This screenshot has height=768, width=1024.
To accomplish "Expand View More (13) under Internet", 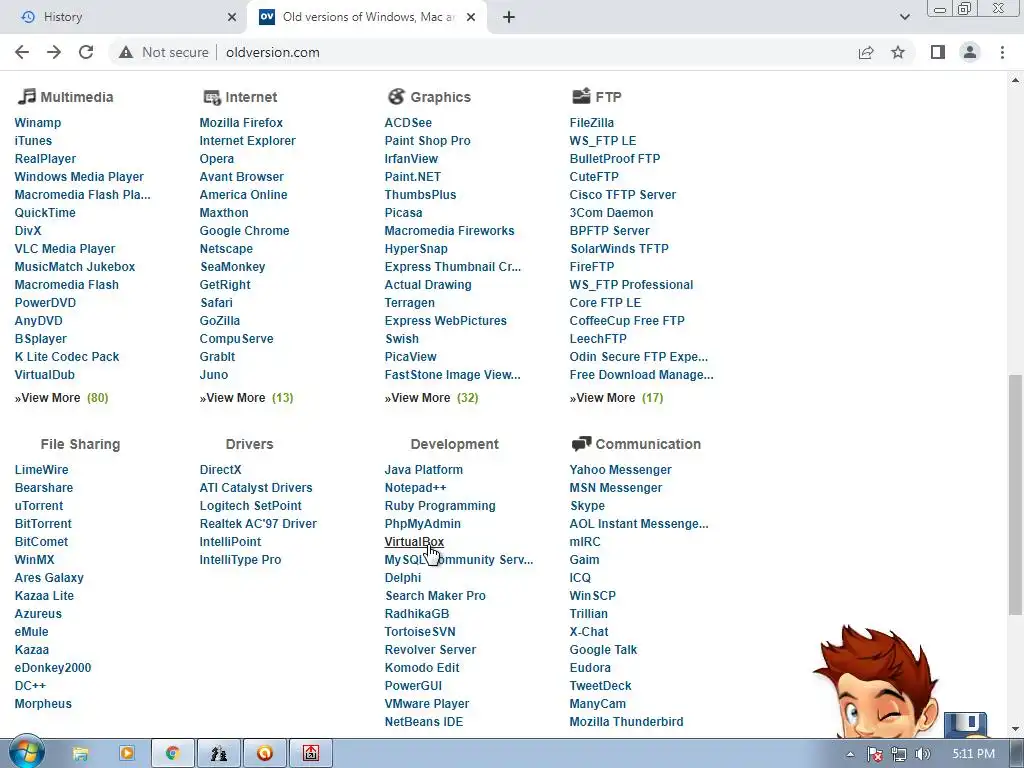I will pyautogui.click(x=246, y=398).
